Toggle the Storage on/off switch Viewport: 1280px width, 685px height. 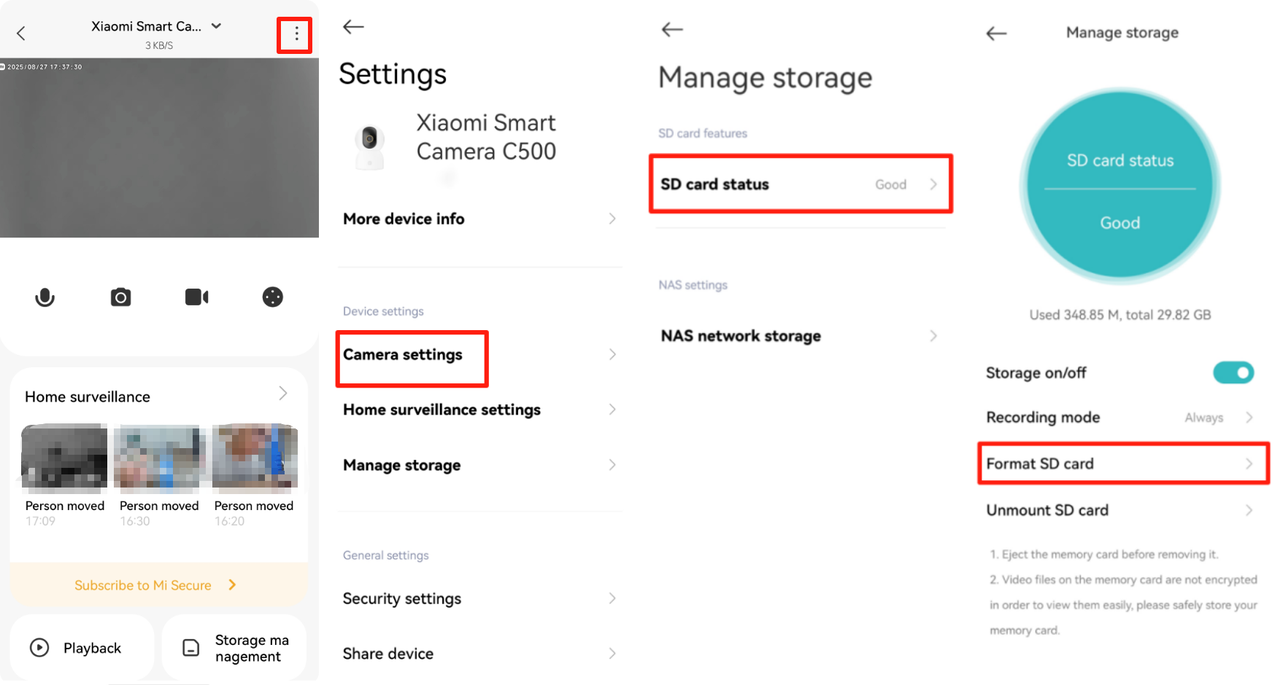(1233, 373)
